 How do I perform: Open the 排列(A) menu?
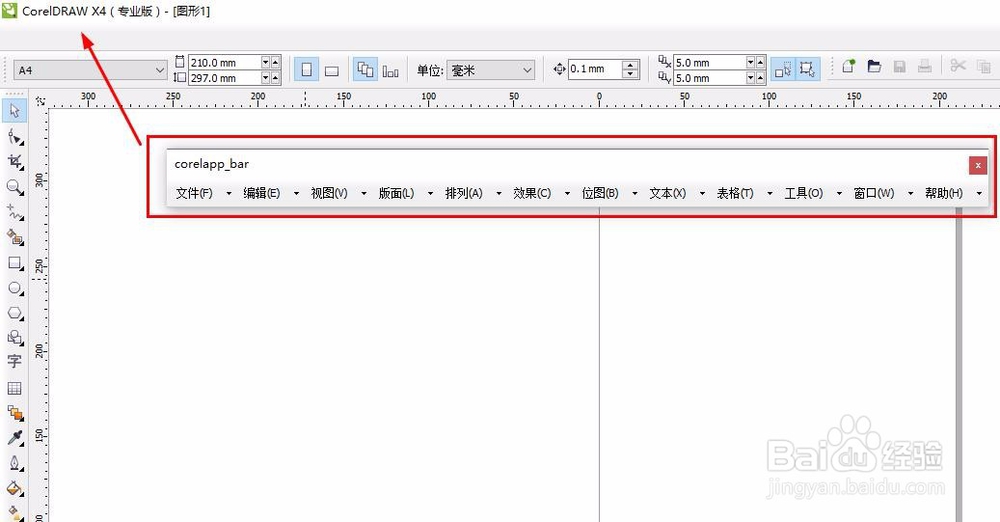point(464,193)
